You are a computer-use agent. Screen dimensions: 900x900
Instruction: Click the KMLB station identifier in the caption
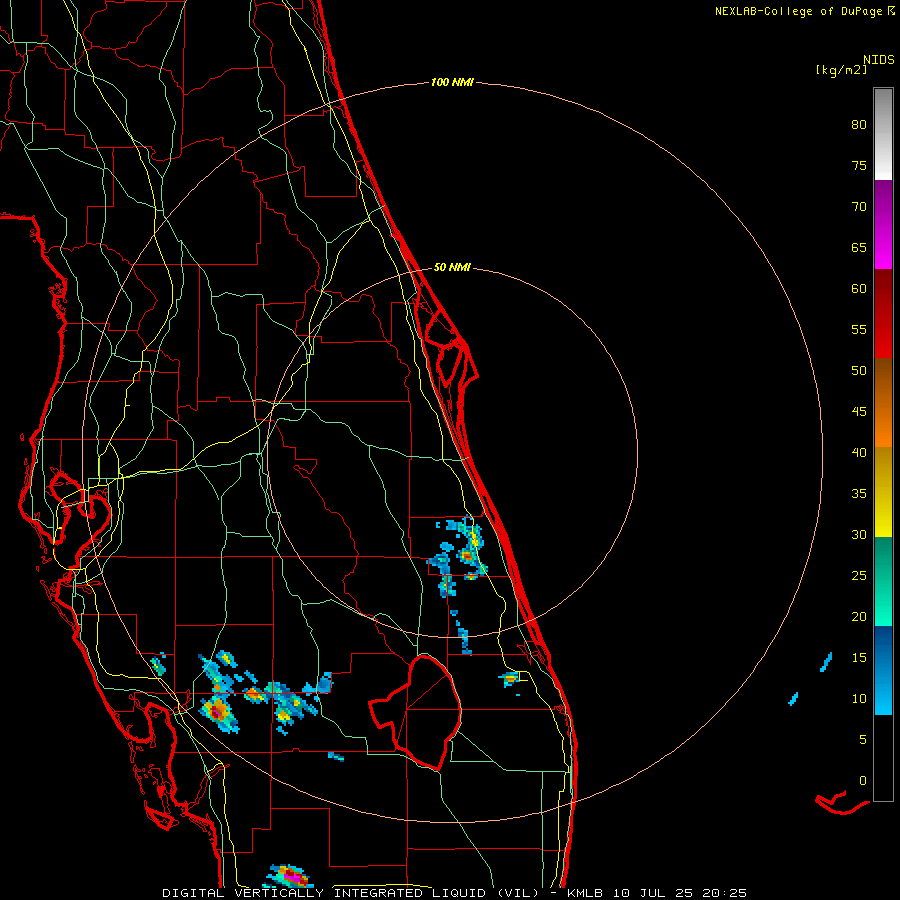[x=585, y=893]
